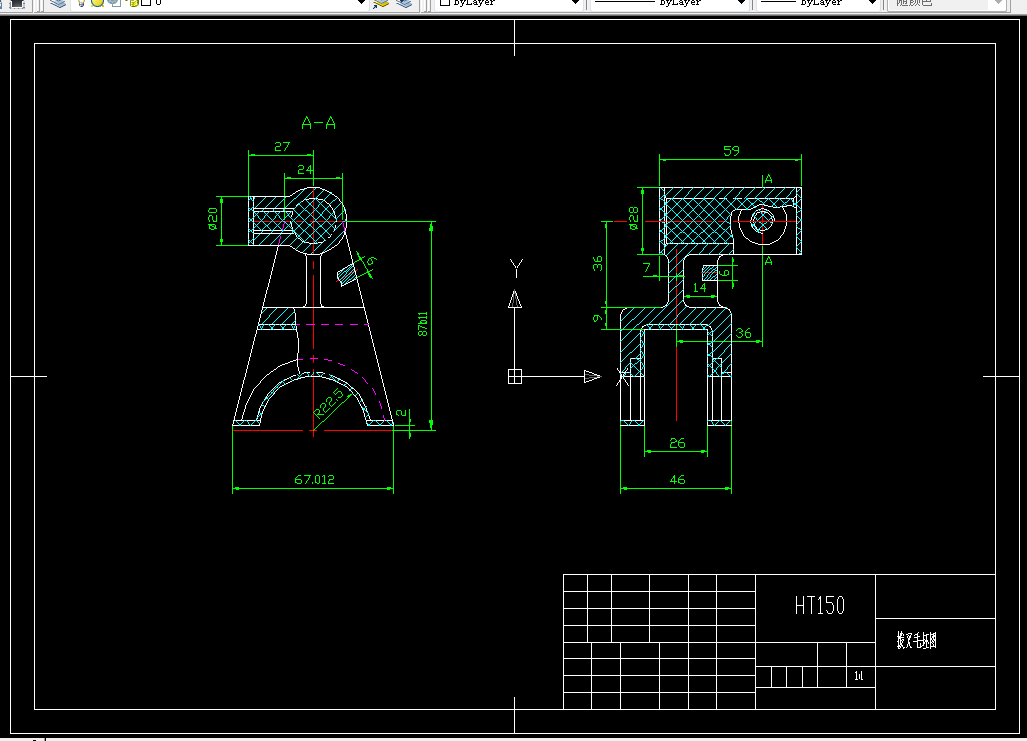Select the ø20 diameter dimension
Screen dimensions: 1027x741
coord(212,219)
